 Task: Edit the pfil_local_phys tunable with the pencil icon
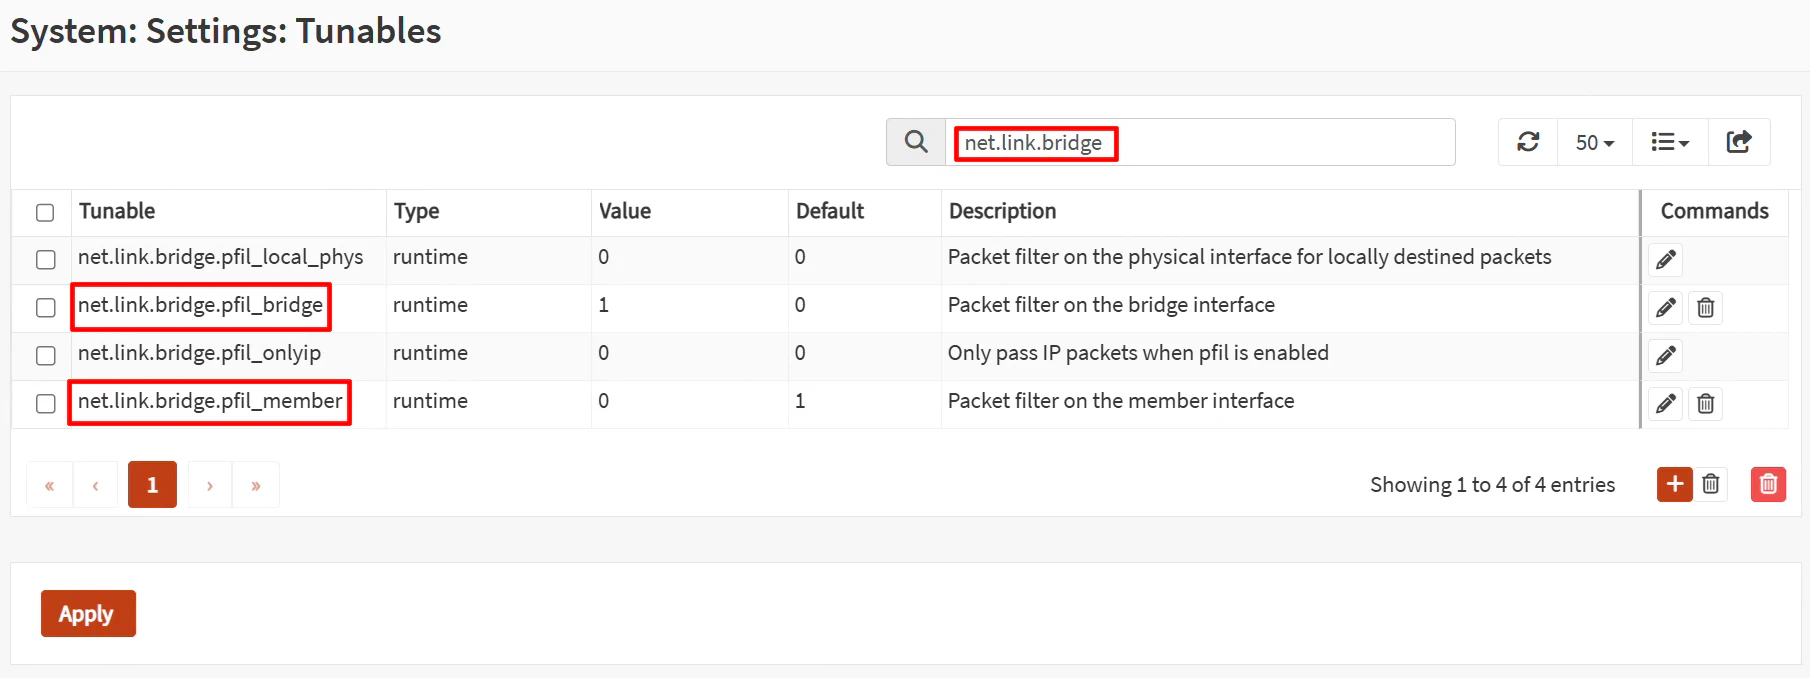(x=1666, y=260)
